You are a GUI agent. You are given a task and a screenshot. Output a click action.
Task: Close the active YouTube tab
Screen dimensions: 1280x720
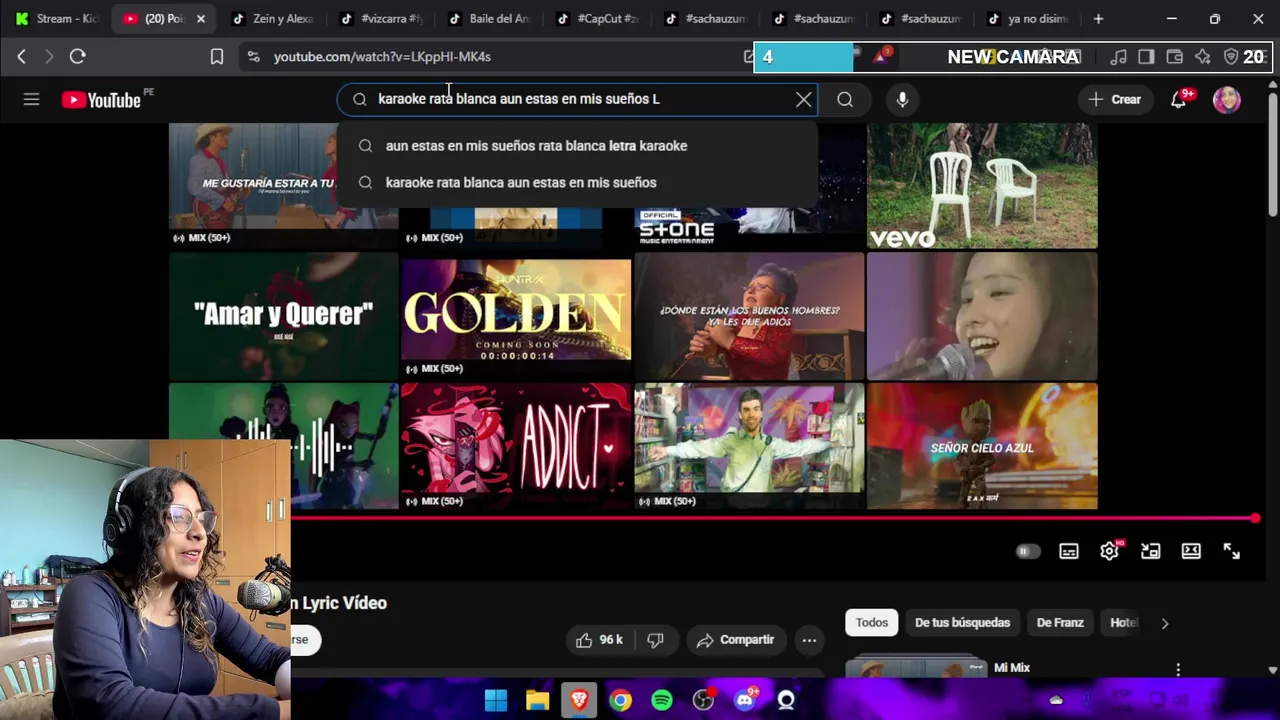click(200, 18)
